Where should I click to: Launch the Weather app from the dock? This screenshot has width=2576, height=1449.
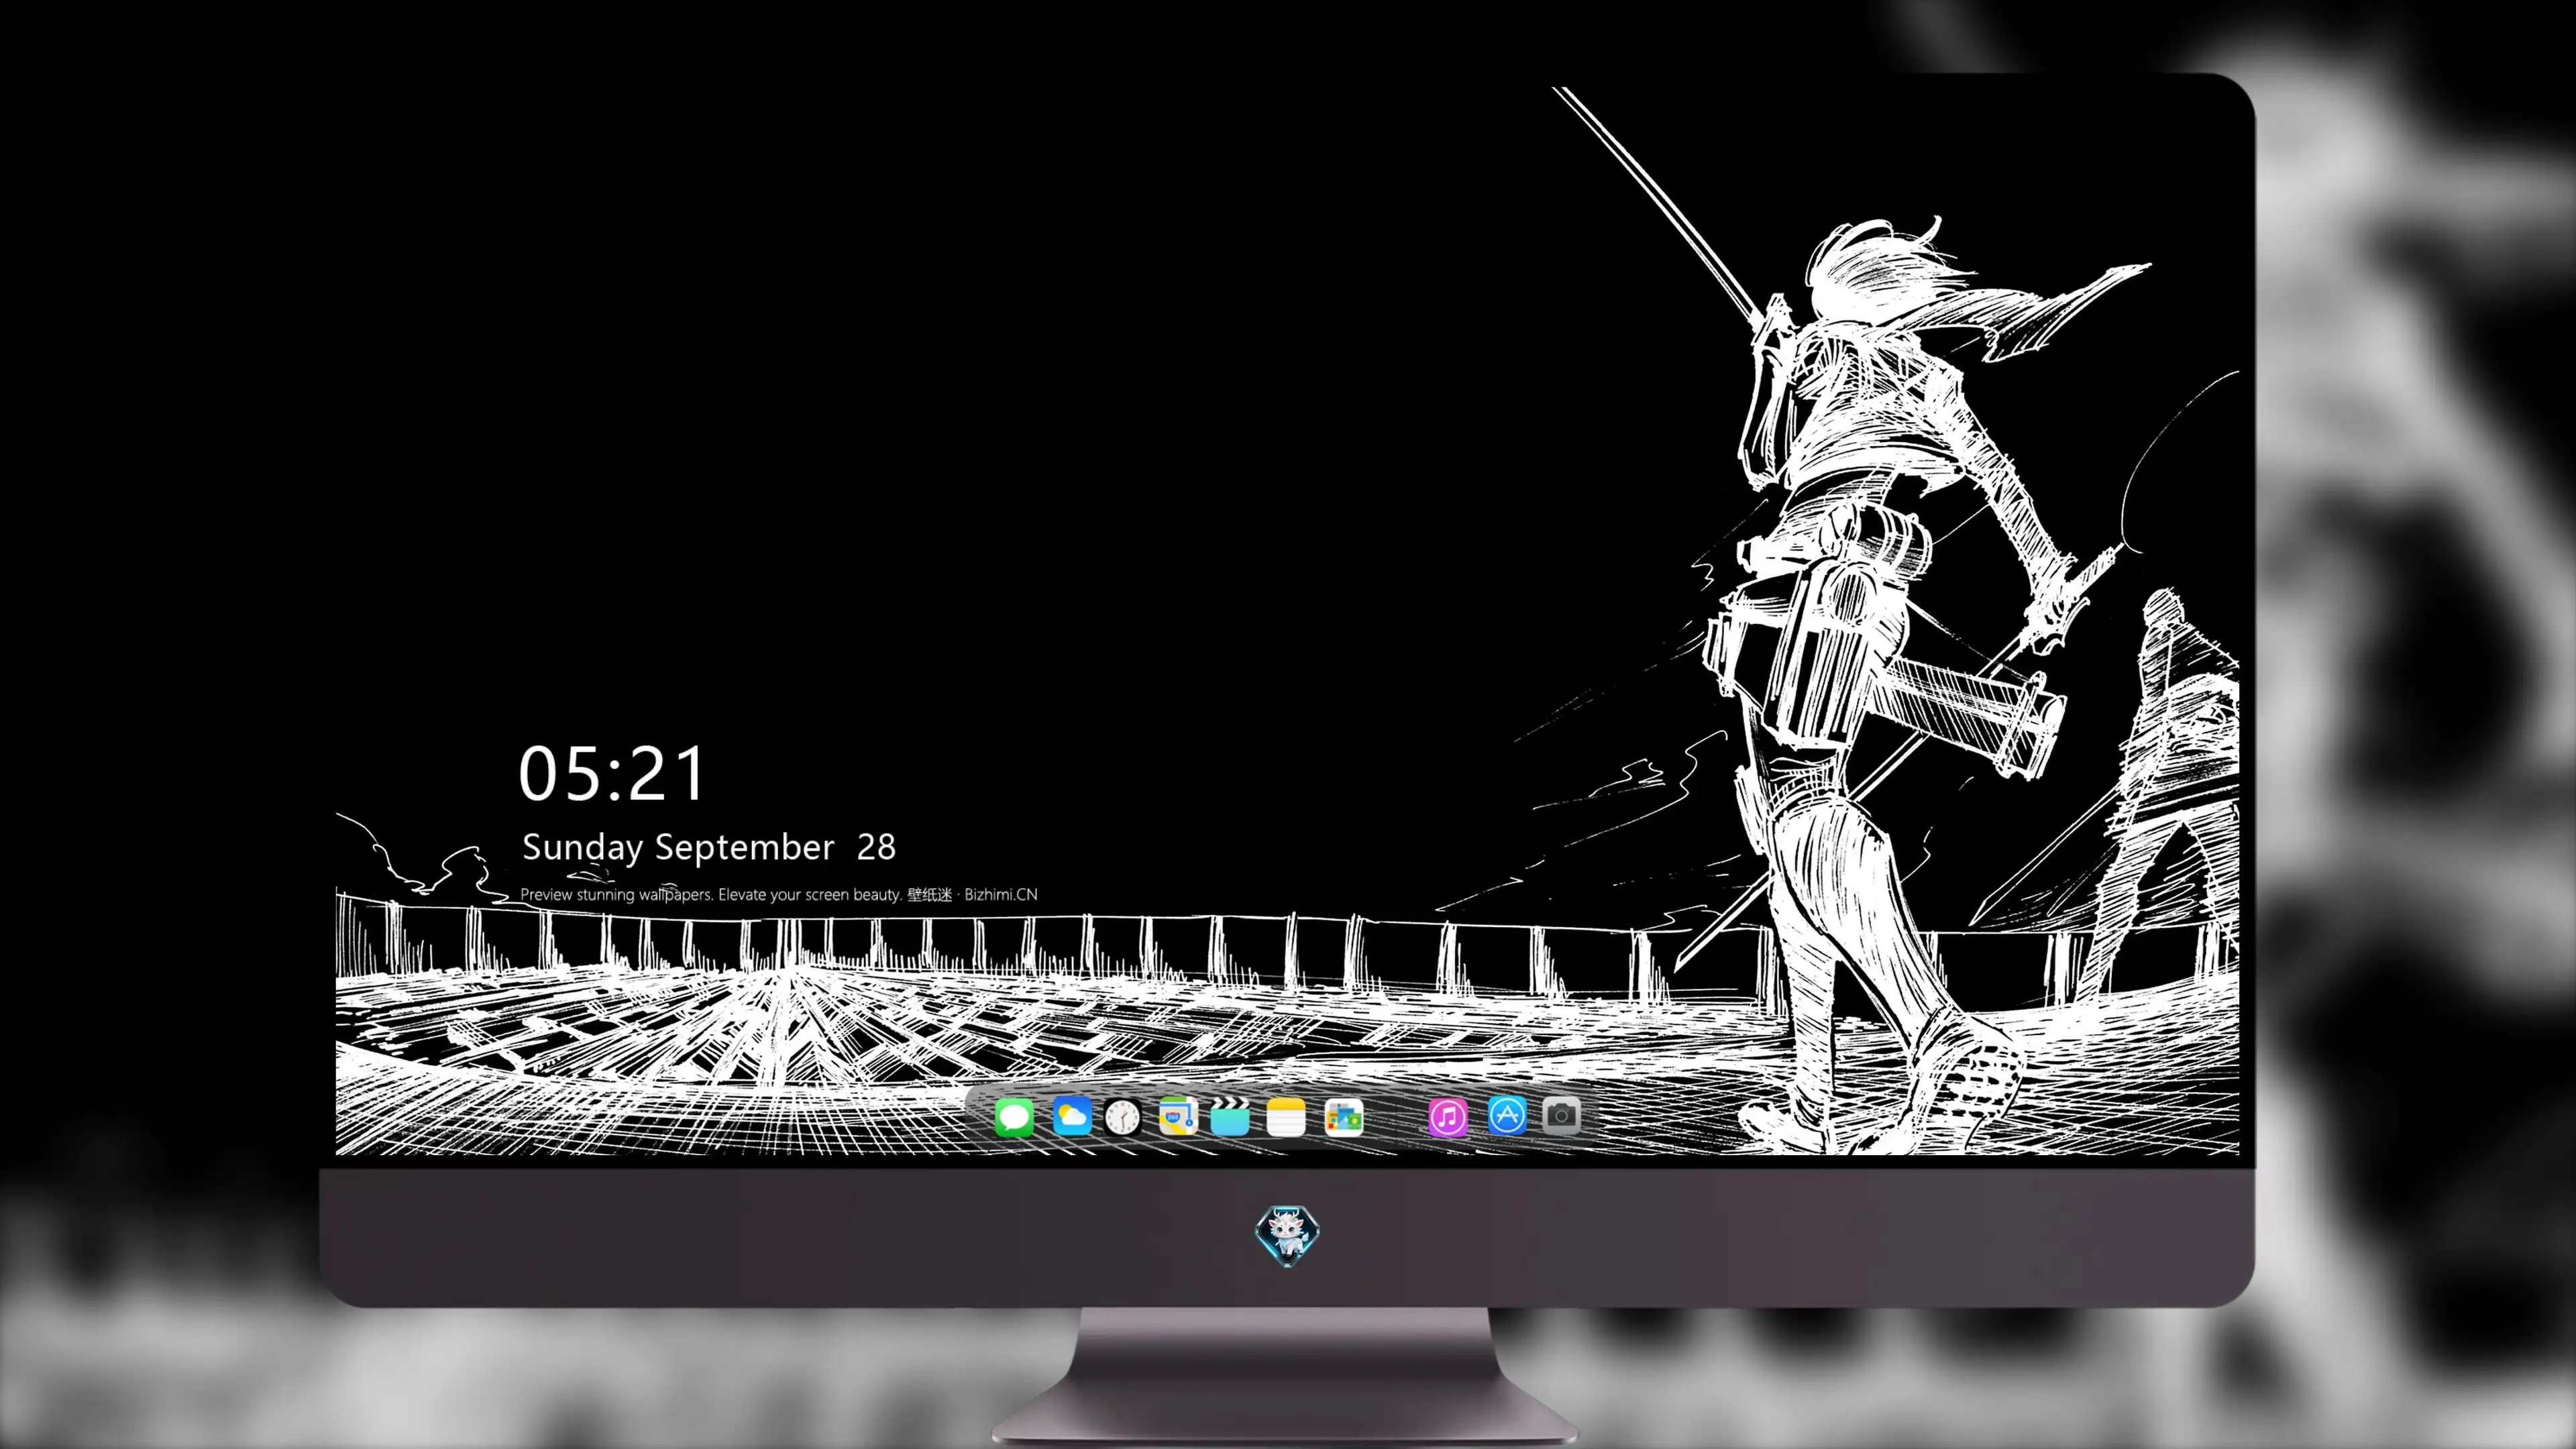tap(1072, 1116)
